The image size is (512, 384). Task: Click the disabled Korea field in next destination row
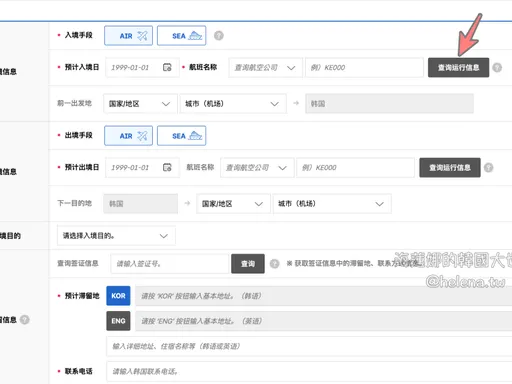140,204
